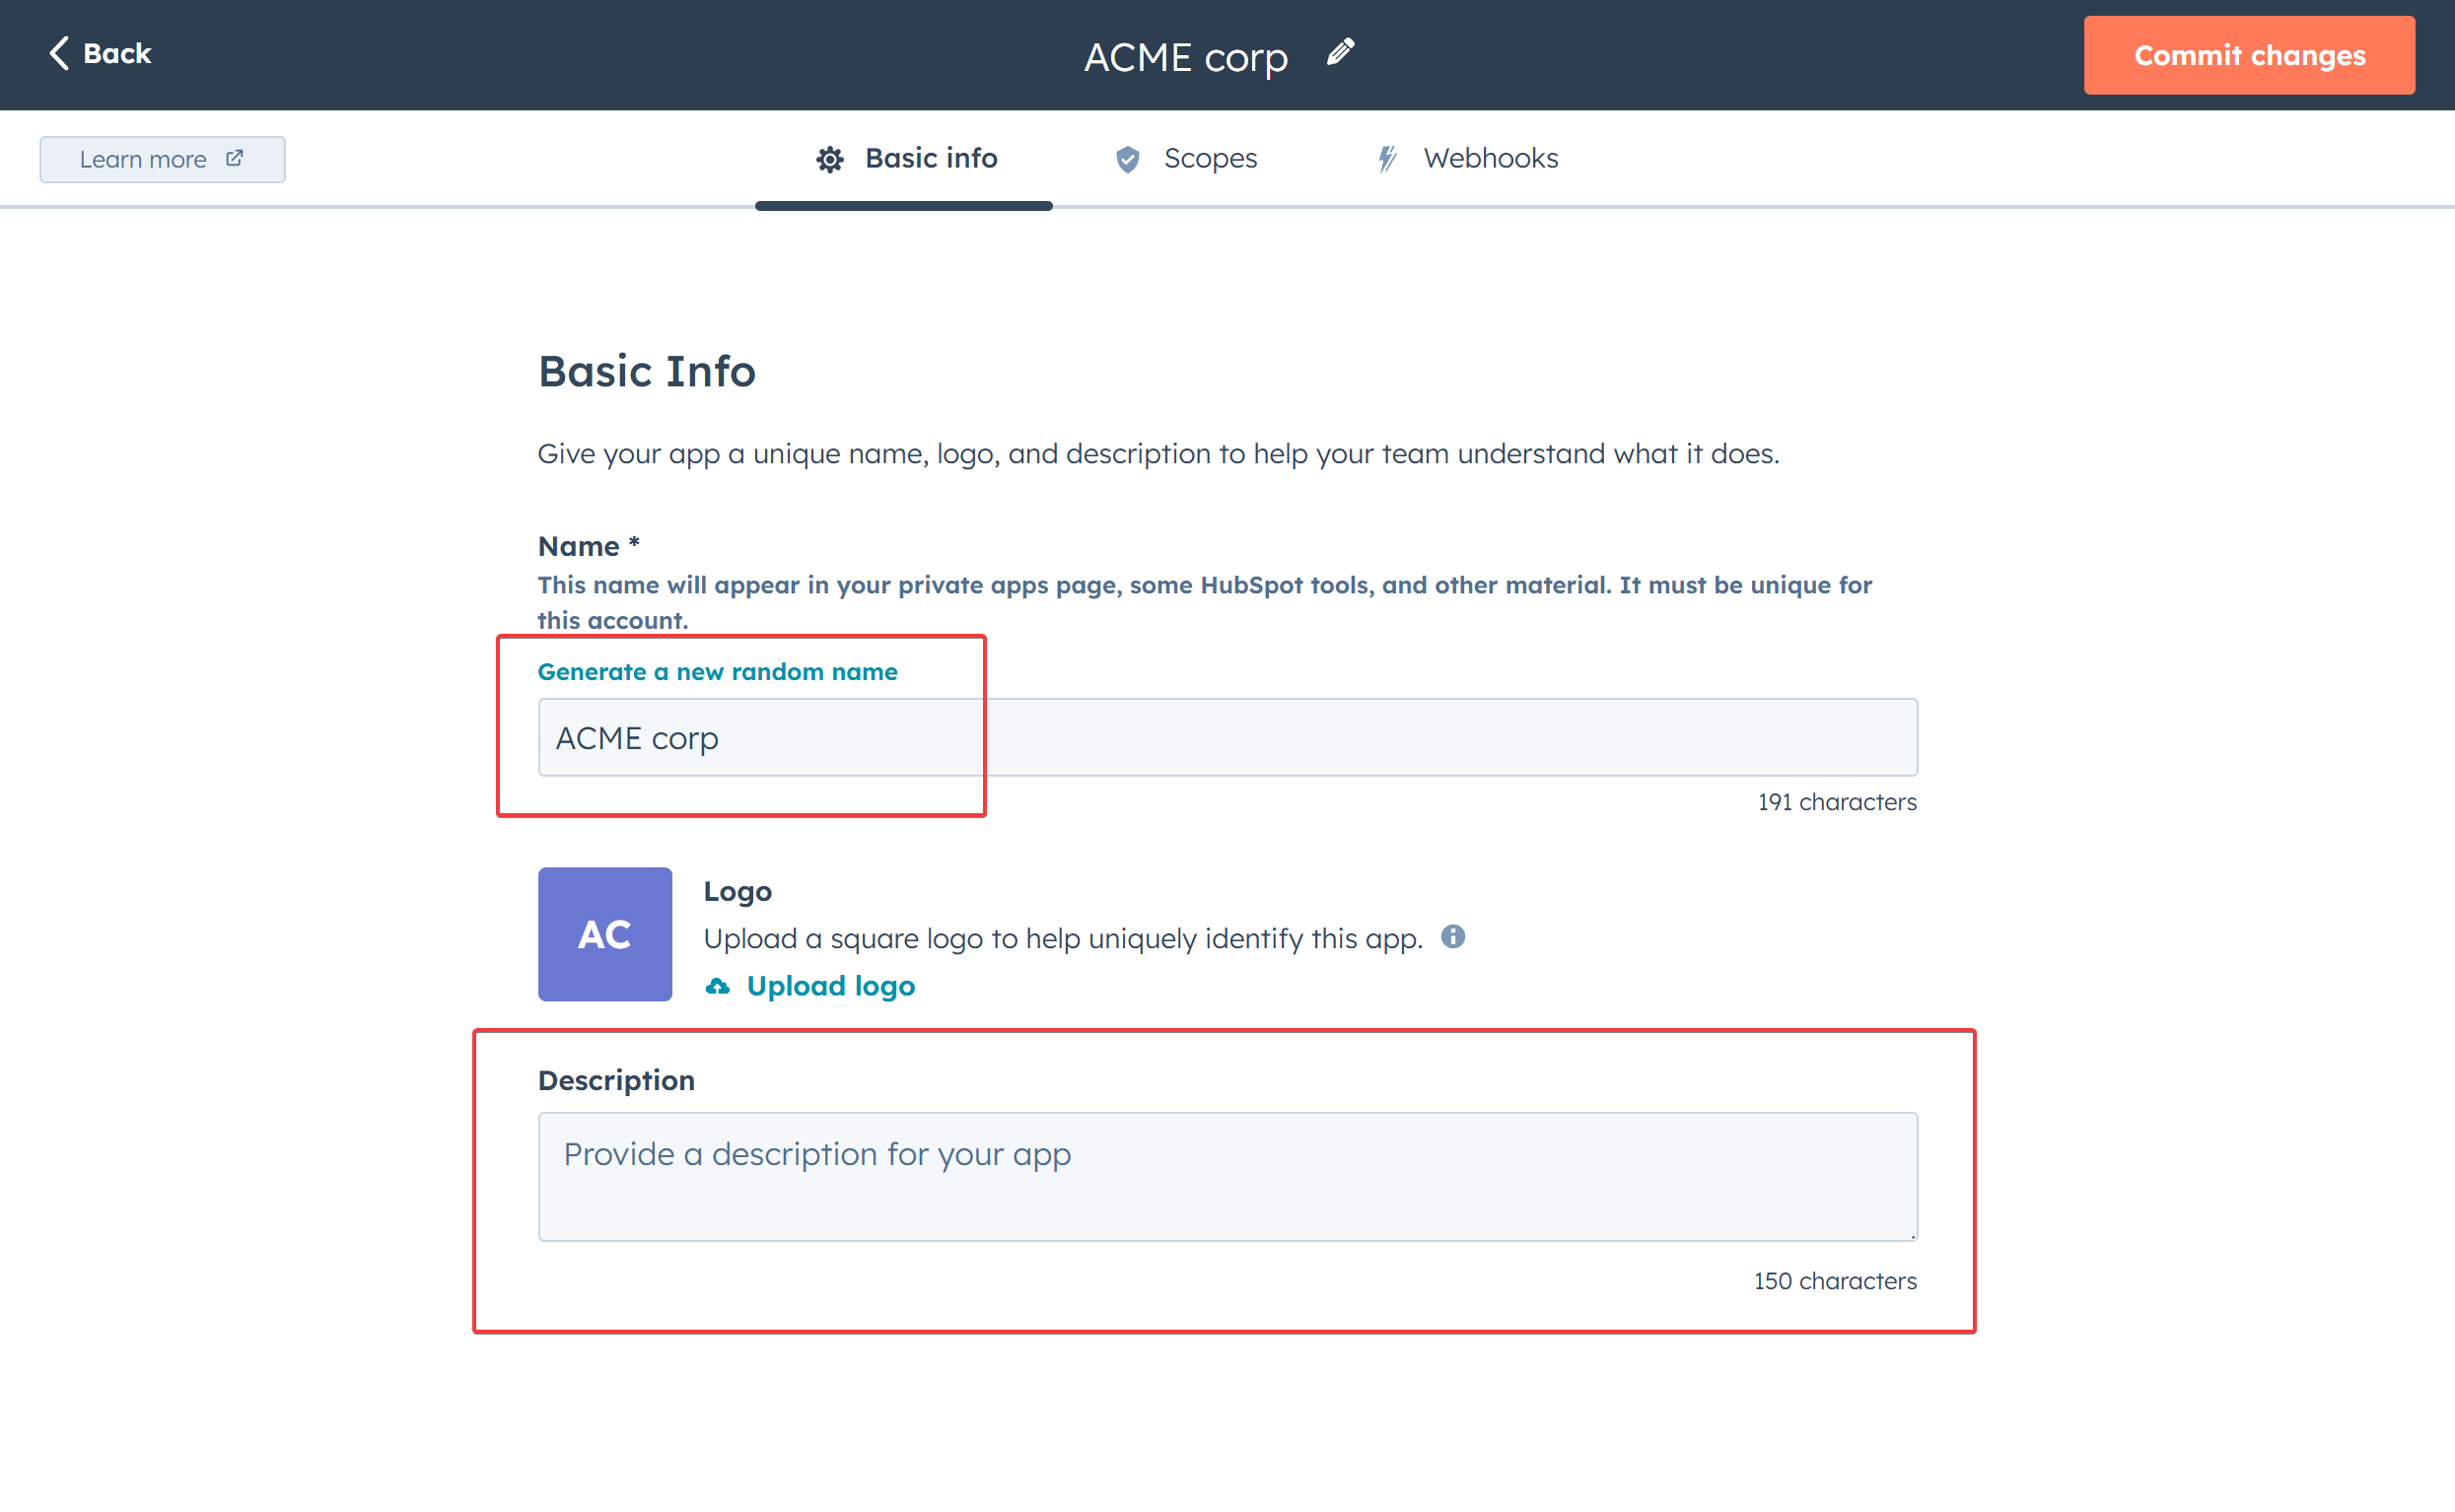Click the shield icon on Scopes tab

[1128, 159]
